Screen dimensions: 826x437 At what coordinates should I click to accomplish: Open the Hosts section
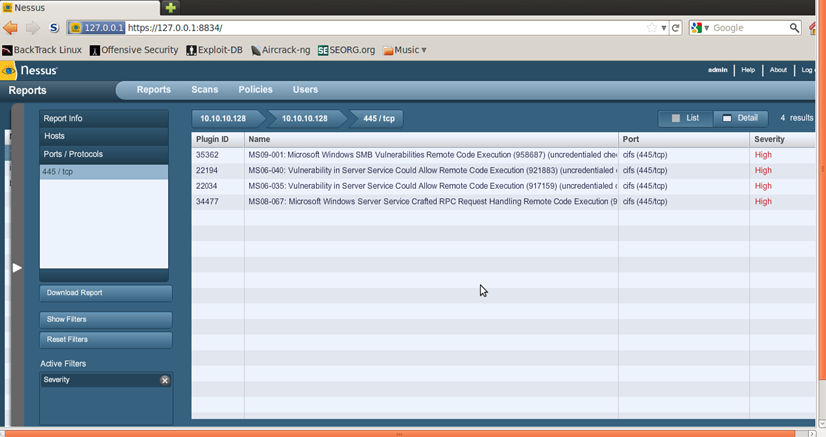pos(104,136)
